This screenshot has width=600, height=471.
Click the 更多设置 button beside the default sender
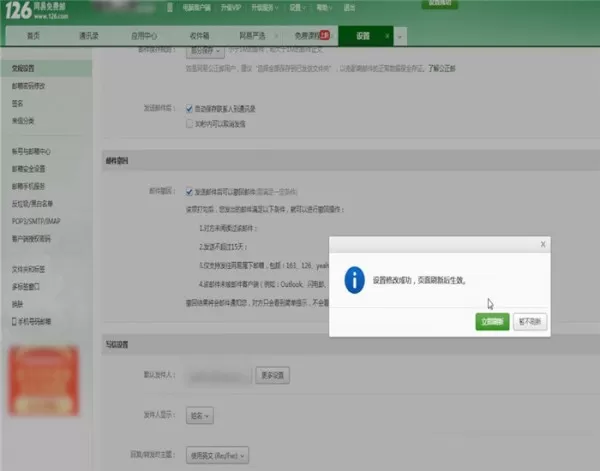click(x=272, y=375)
